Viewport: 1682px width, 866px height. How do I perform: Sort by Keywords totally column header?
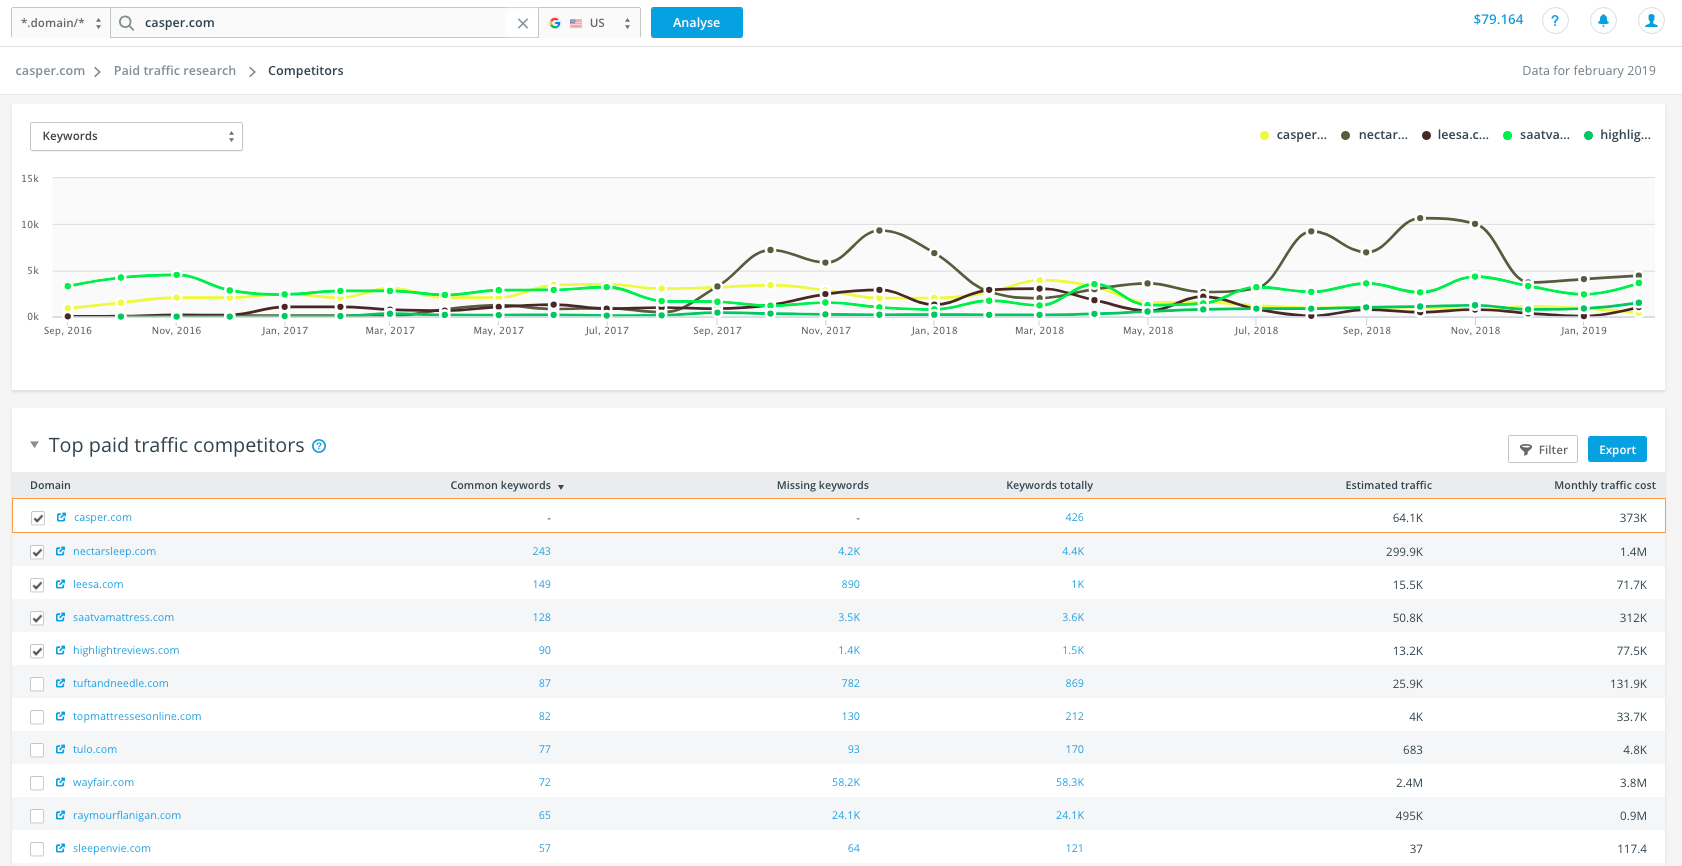pos(1049,485)
